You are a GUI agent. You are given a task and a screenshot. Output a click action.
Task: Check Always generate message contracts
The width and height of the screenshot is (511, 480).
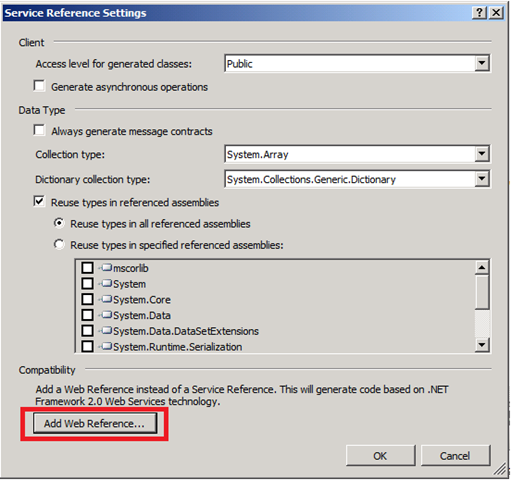[39, 130]
